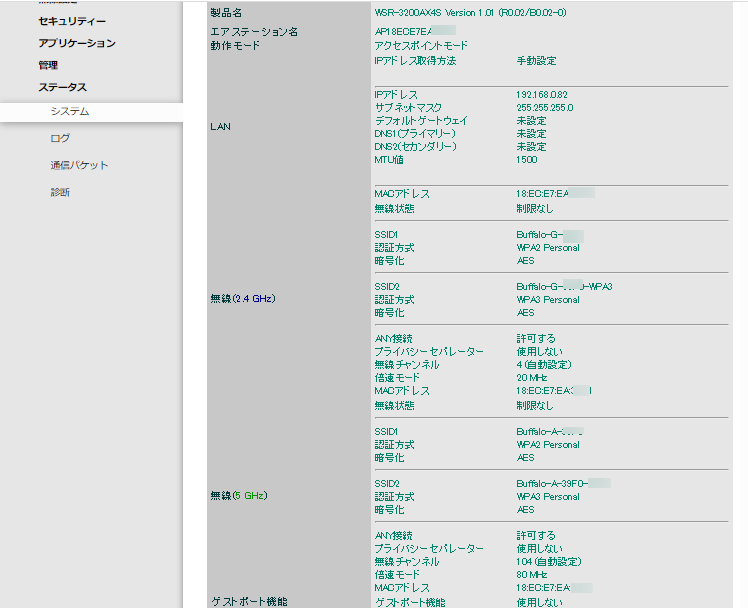
Task: Collapse the ステータス menu section
Action: pos(62,87)
